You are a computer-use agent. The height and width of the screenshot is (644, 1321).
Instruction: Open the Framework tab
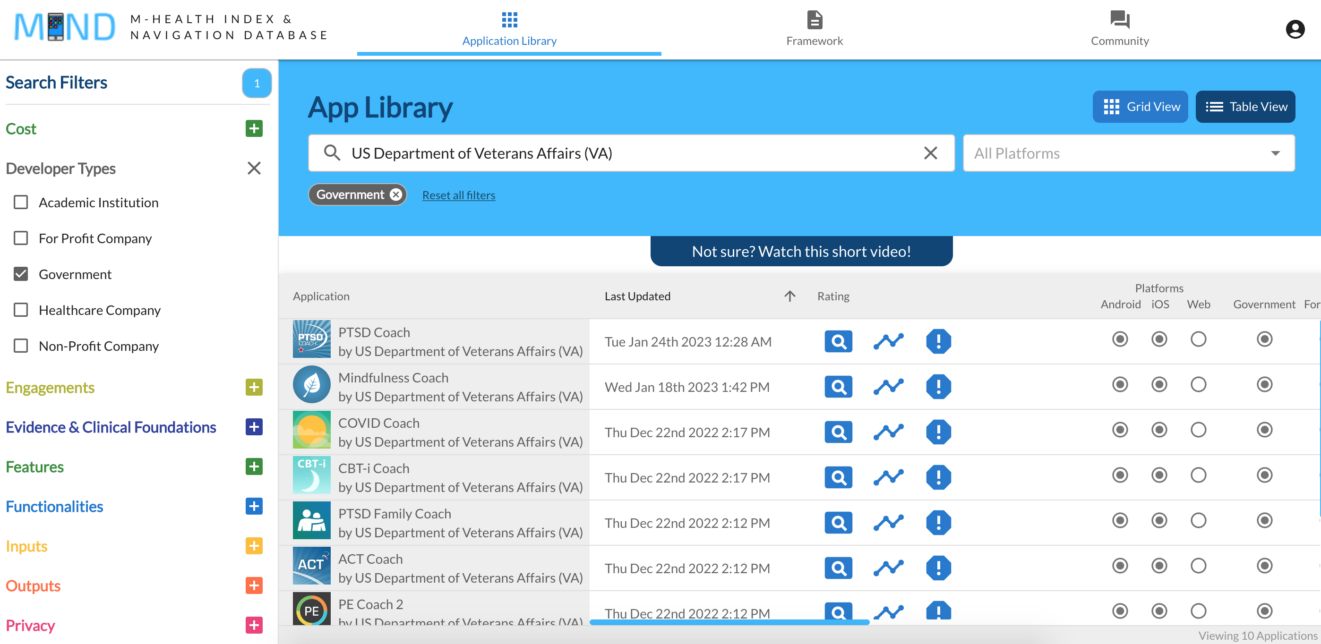[x=815, y=28]
